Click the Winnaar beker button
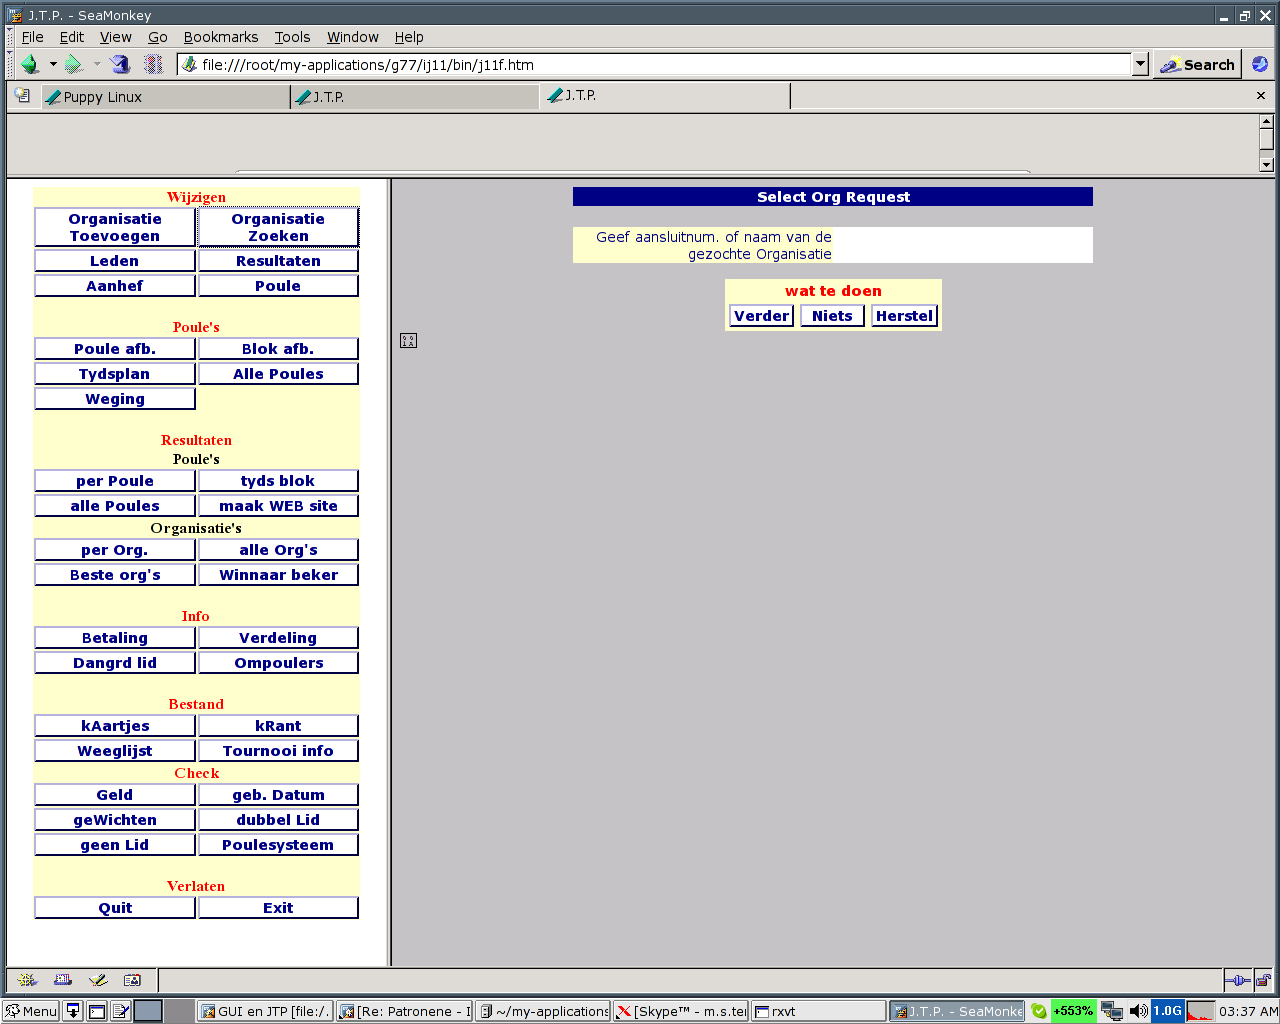This screenshot has width=1280, height=1024. (x=278, y=575)
